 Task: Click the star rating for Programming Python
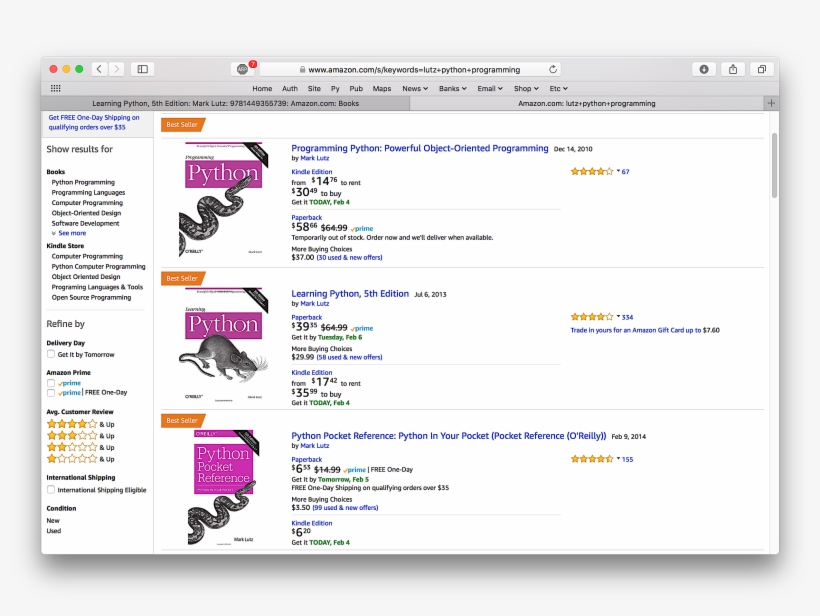[591, 172]
